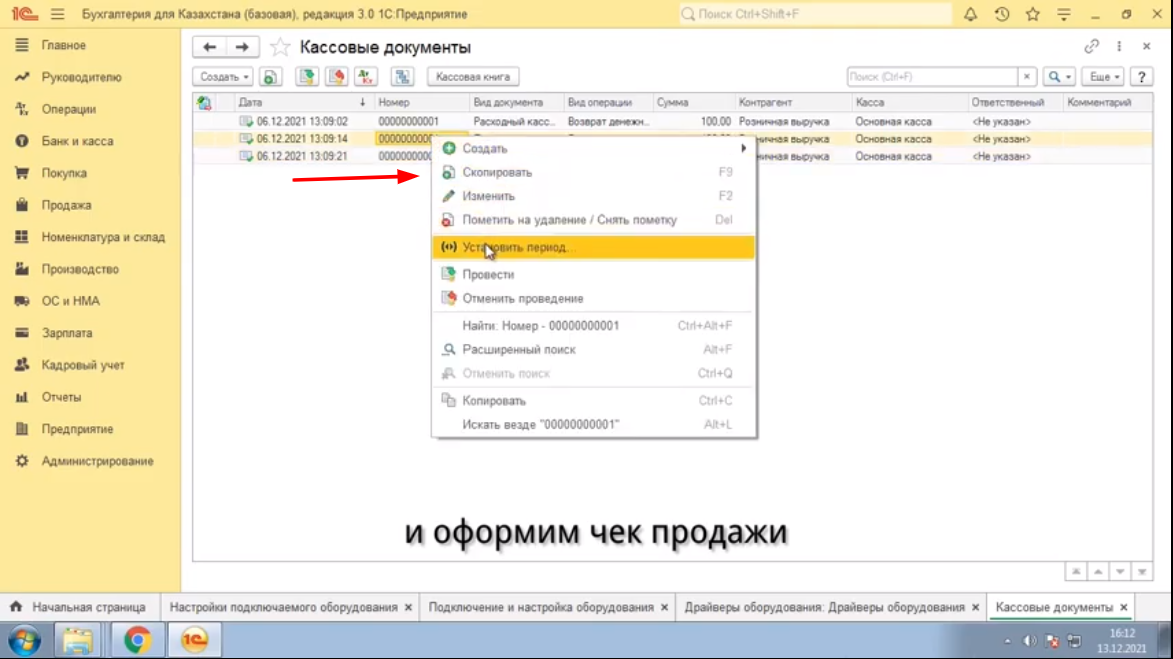
Task: Choose Копировать in context menu
Action: 594,401
